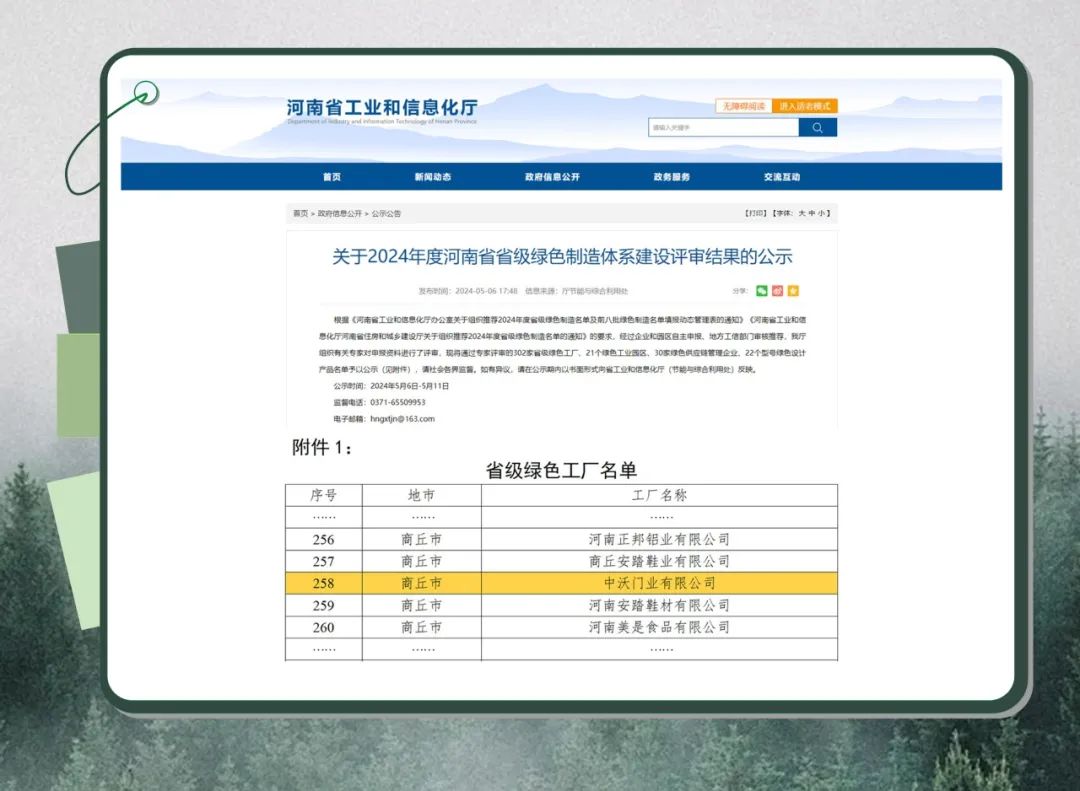Click the factory name 河南正邦铝业有限公司
Image resolution: width=1080 pixels, height=791 pixels.
point(659,540)
